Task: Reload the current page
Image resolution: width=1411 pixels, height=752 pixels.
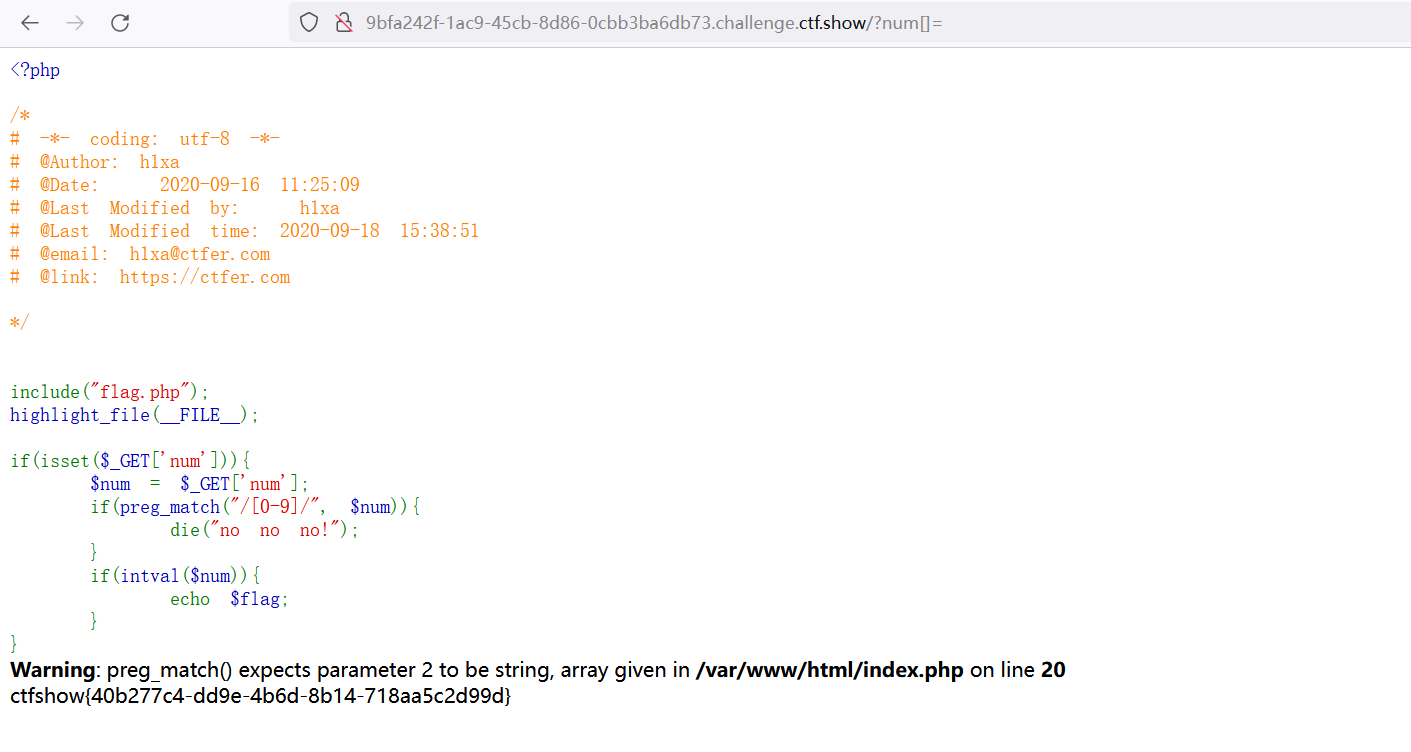Action: (120, 23)
